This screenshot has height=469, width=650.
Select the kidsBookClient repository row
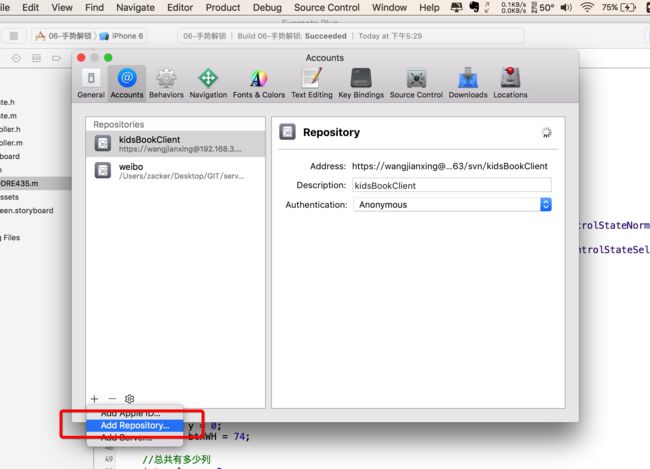[175, 144]
